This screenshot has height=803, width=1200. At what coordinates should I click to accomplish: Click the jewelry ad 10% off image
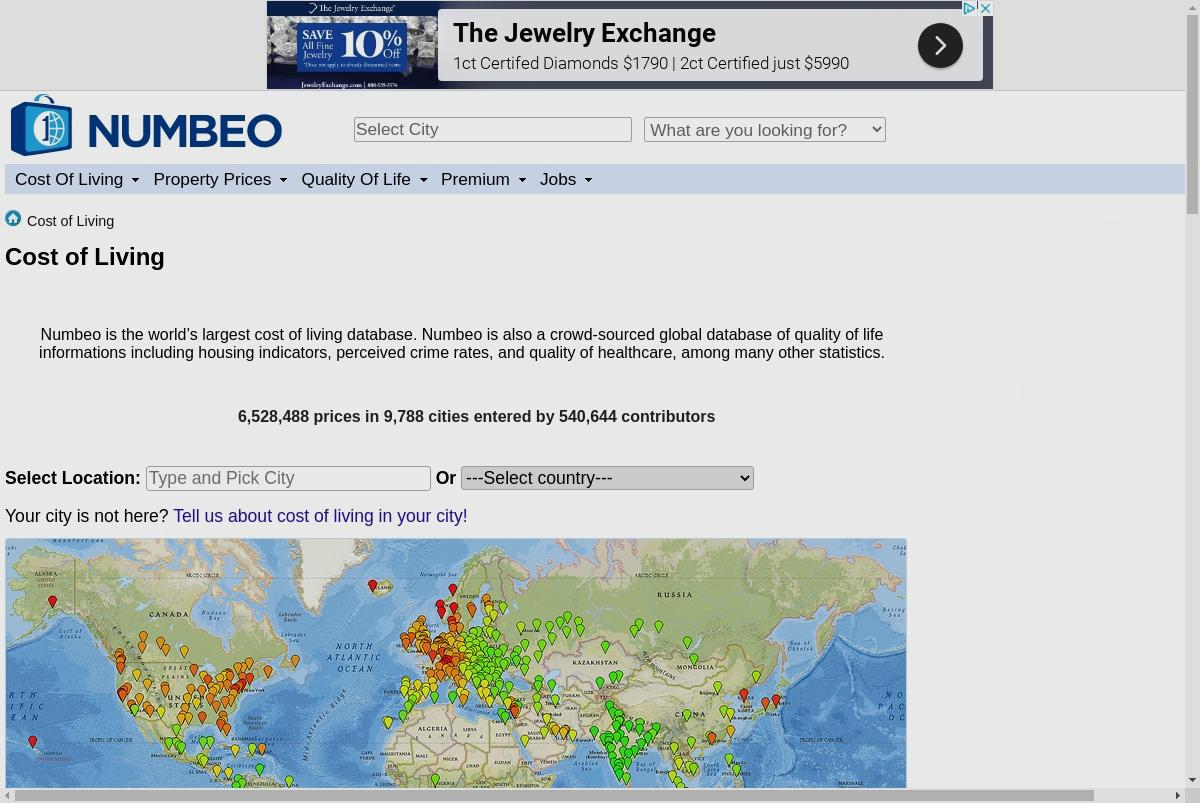[352, 45]
